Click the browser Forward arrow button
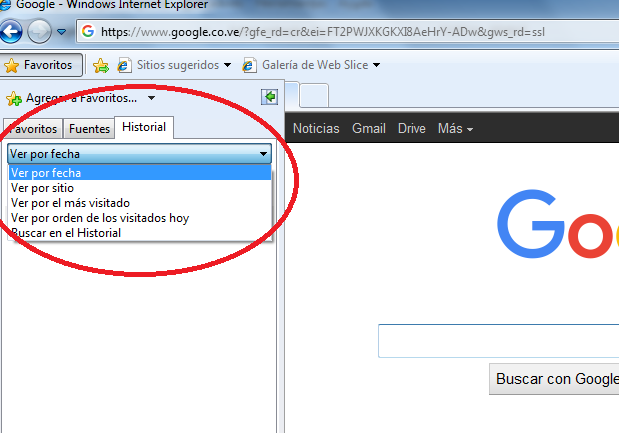This screenshot has width=619, height=433. (39, 32)
